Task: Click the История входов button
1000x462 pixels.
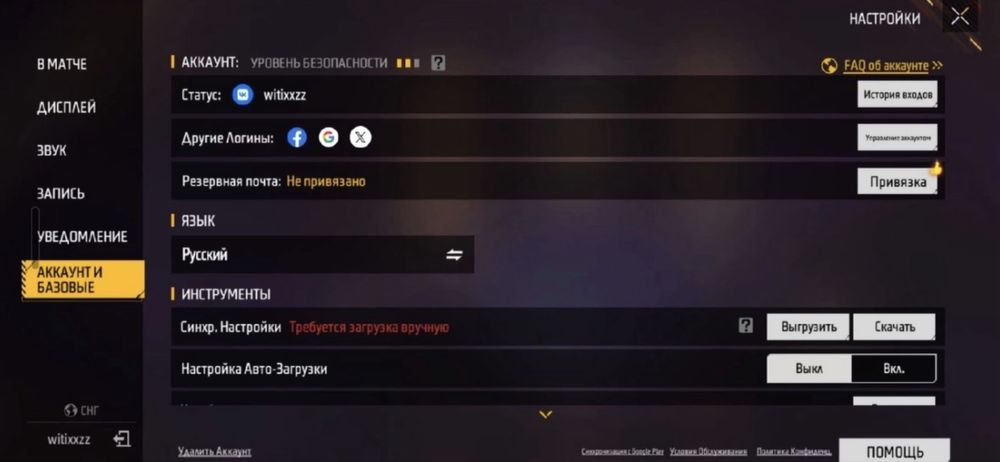Action: point(897,94)
